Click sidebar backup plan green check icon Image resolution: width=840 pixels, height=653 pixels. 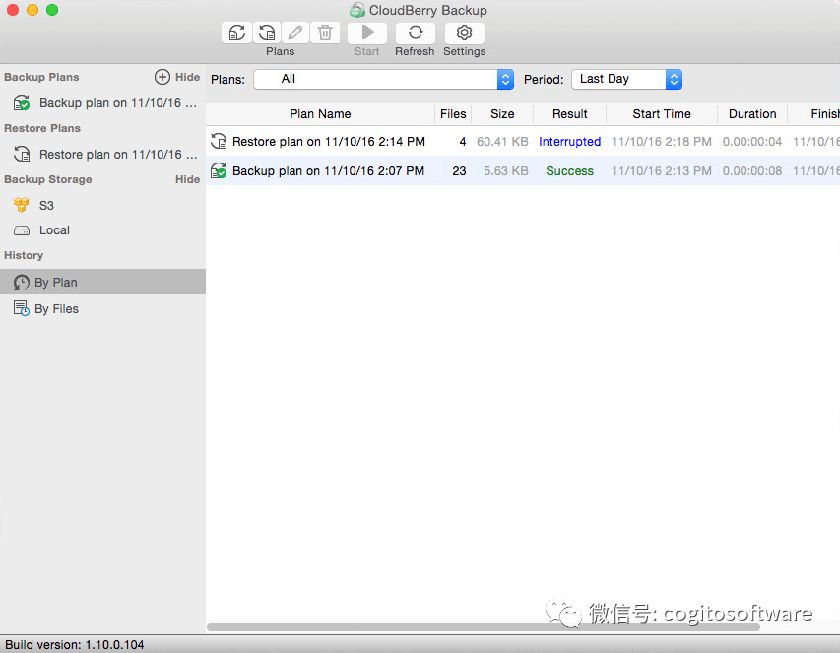click(x=21, y=103)
